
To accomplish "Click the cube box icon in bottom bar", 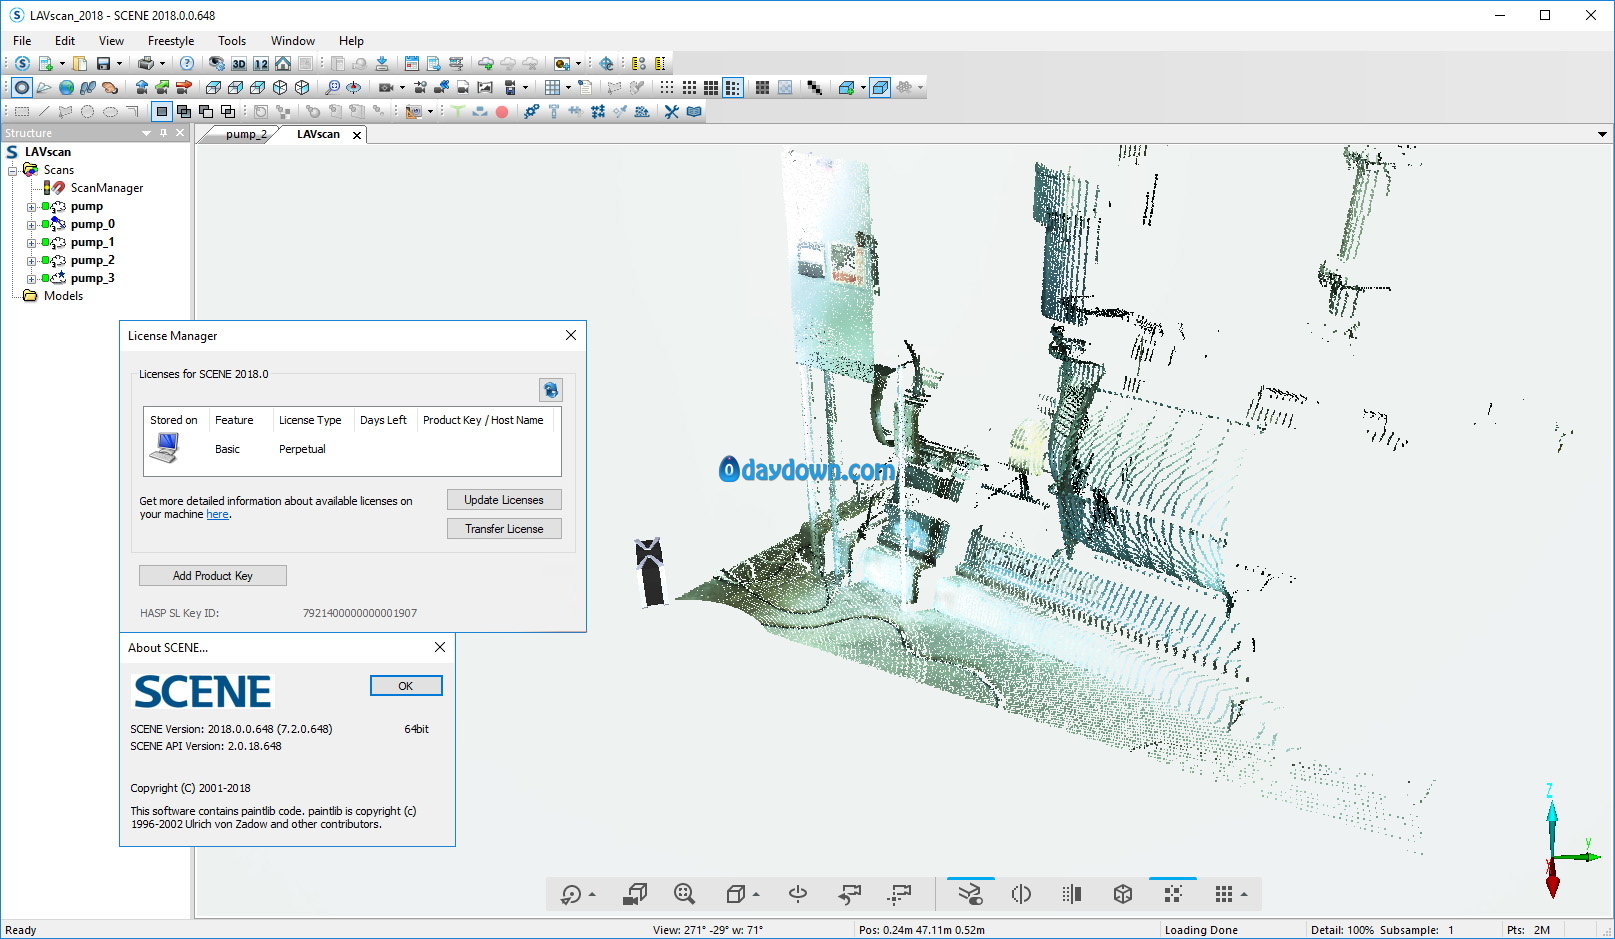I will point(1123,894).
